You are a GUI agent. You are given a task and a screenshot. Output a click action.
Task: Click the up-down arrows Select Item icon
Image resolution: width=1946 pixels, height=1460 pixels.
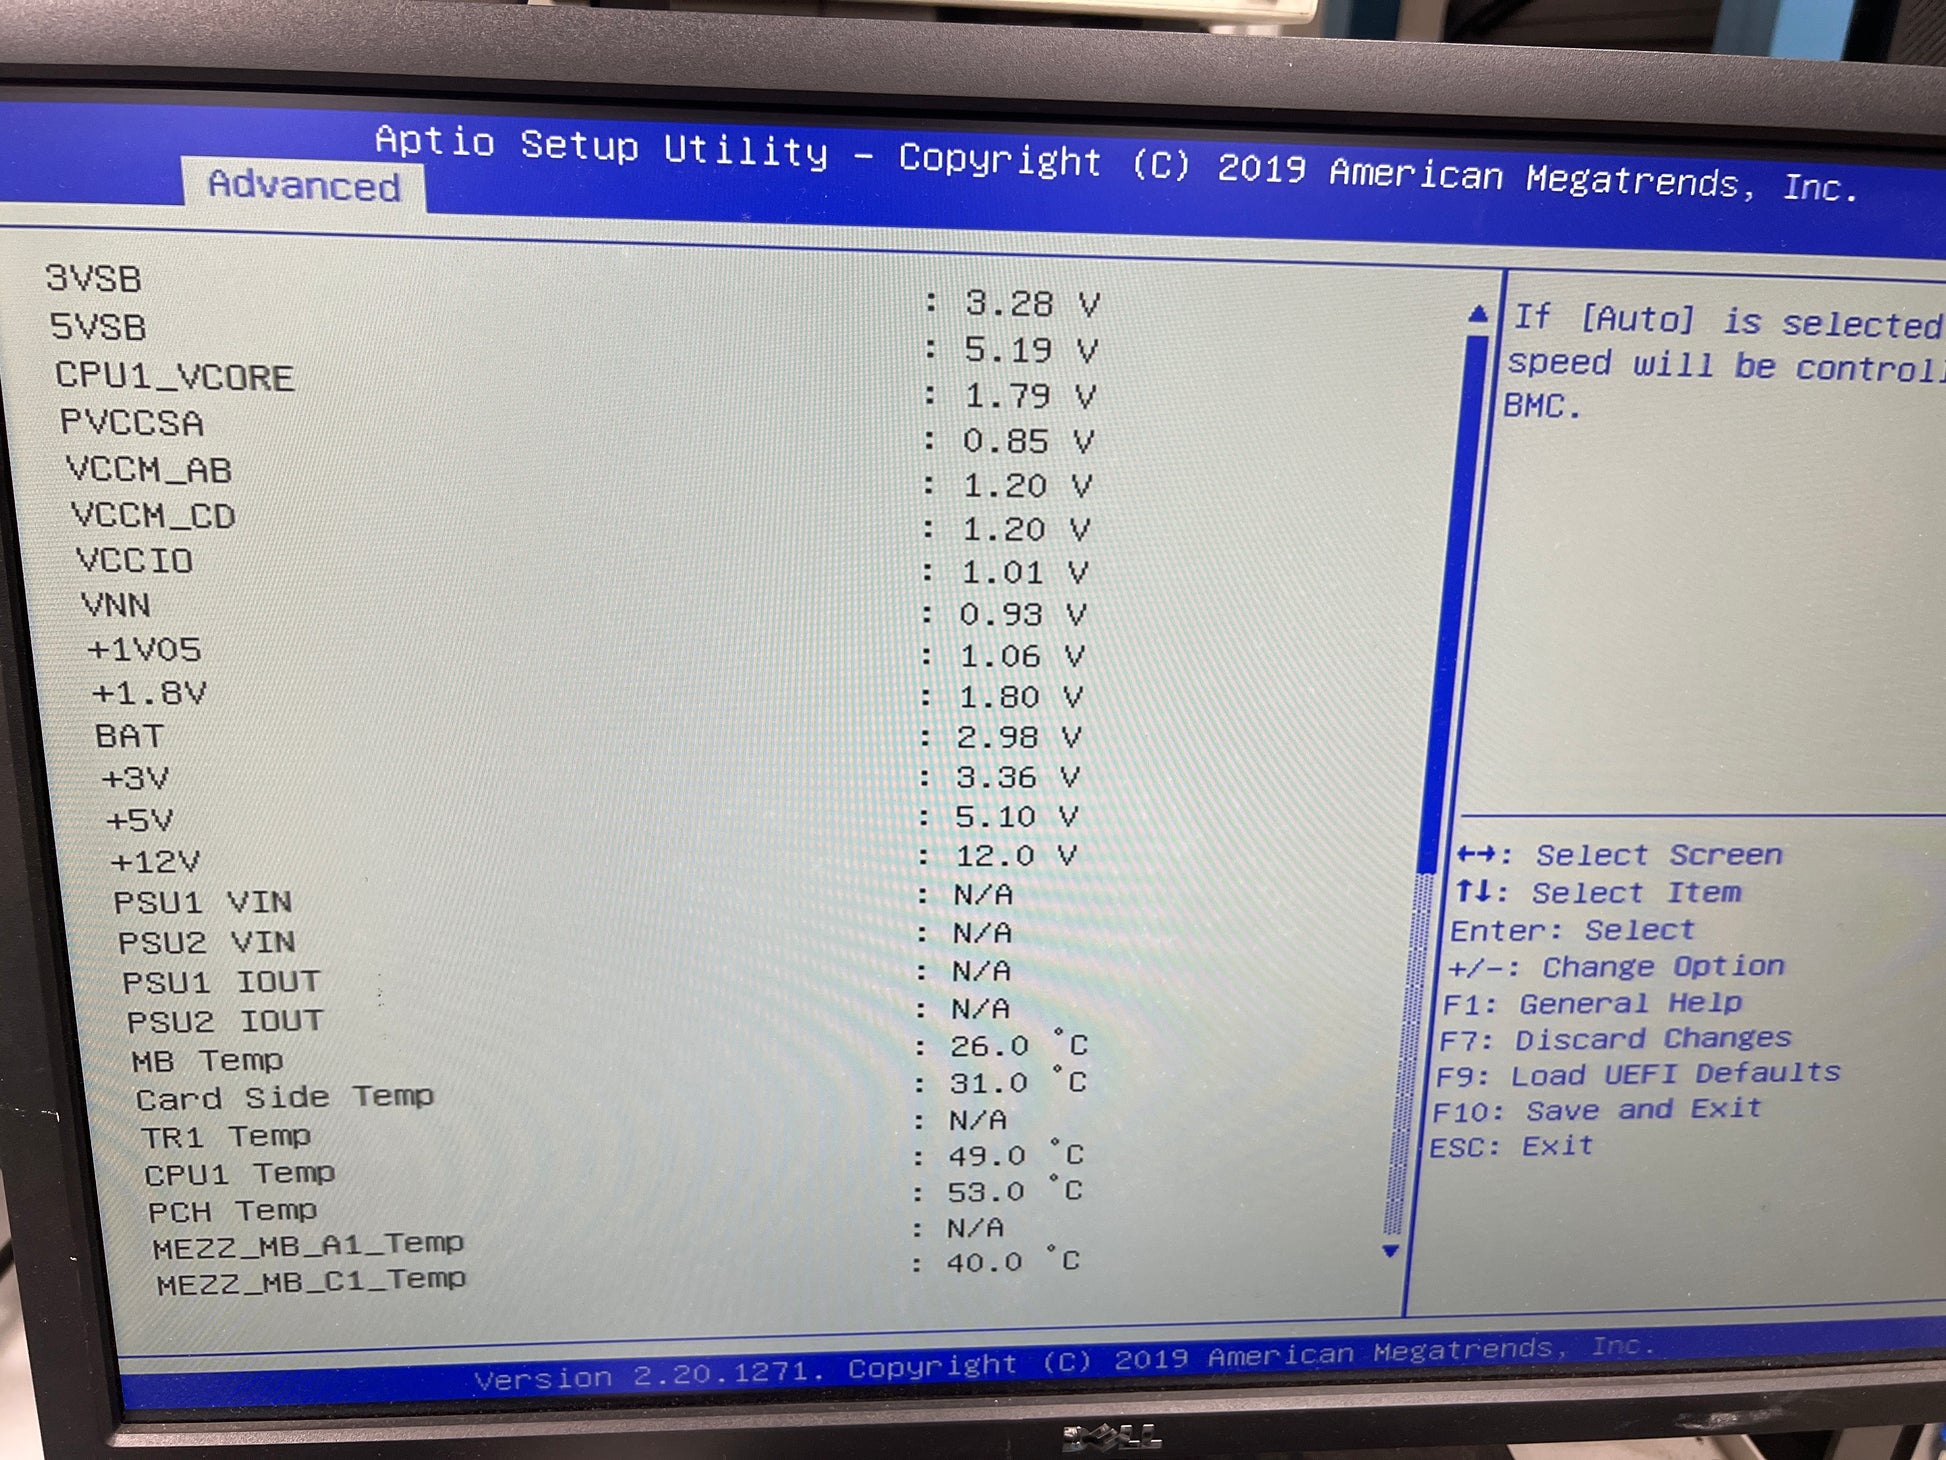(x=1474, y=891)
